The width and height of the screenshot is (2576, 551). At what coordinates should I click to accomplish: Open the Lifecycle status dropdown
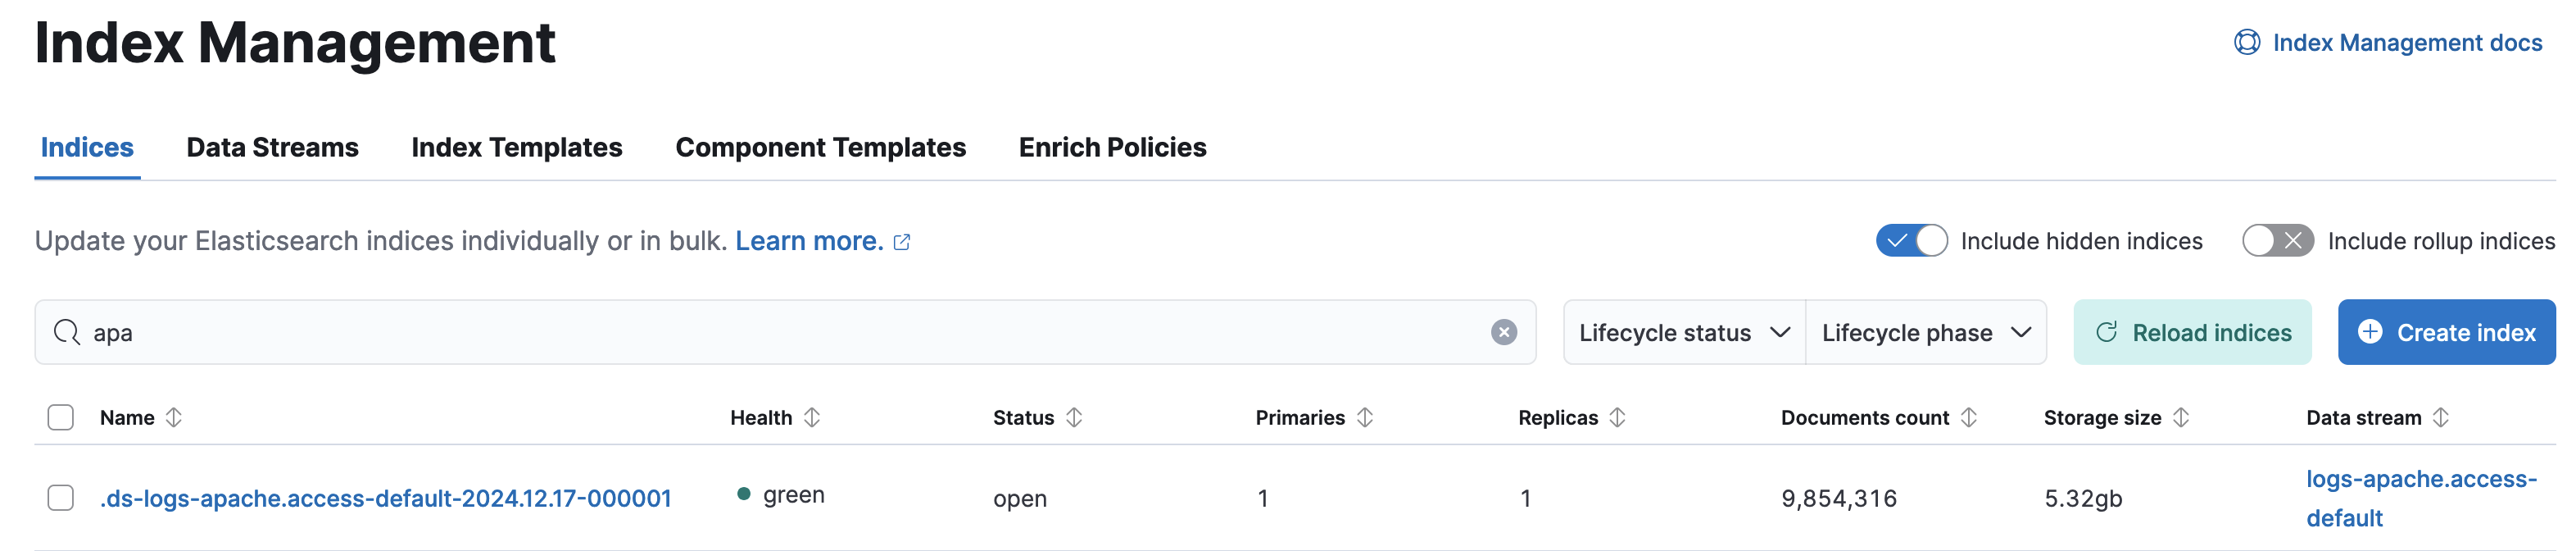tap(1684, 332)
